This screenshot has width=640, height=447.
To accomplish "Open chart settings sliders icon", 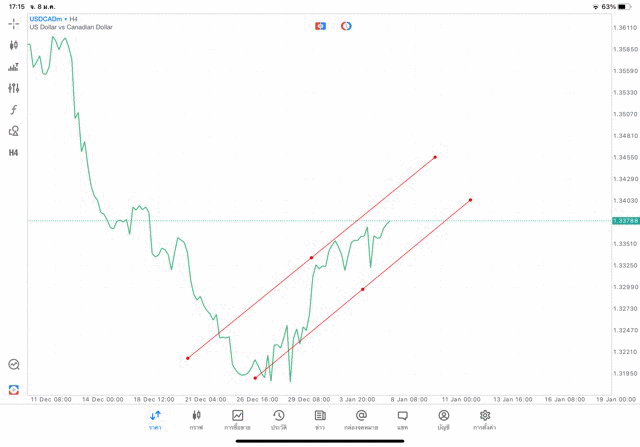I will (x=14, y=88).
